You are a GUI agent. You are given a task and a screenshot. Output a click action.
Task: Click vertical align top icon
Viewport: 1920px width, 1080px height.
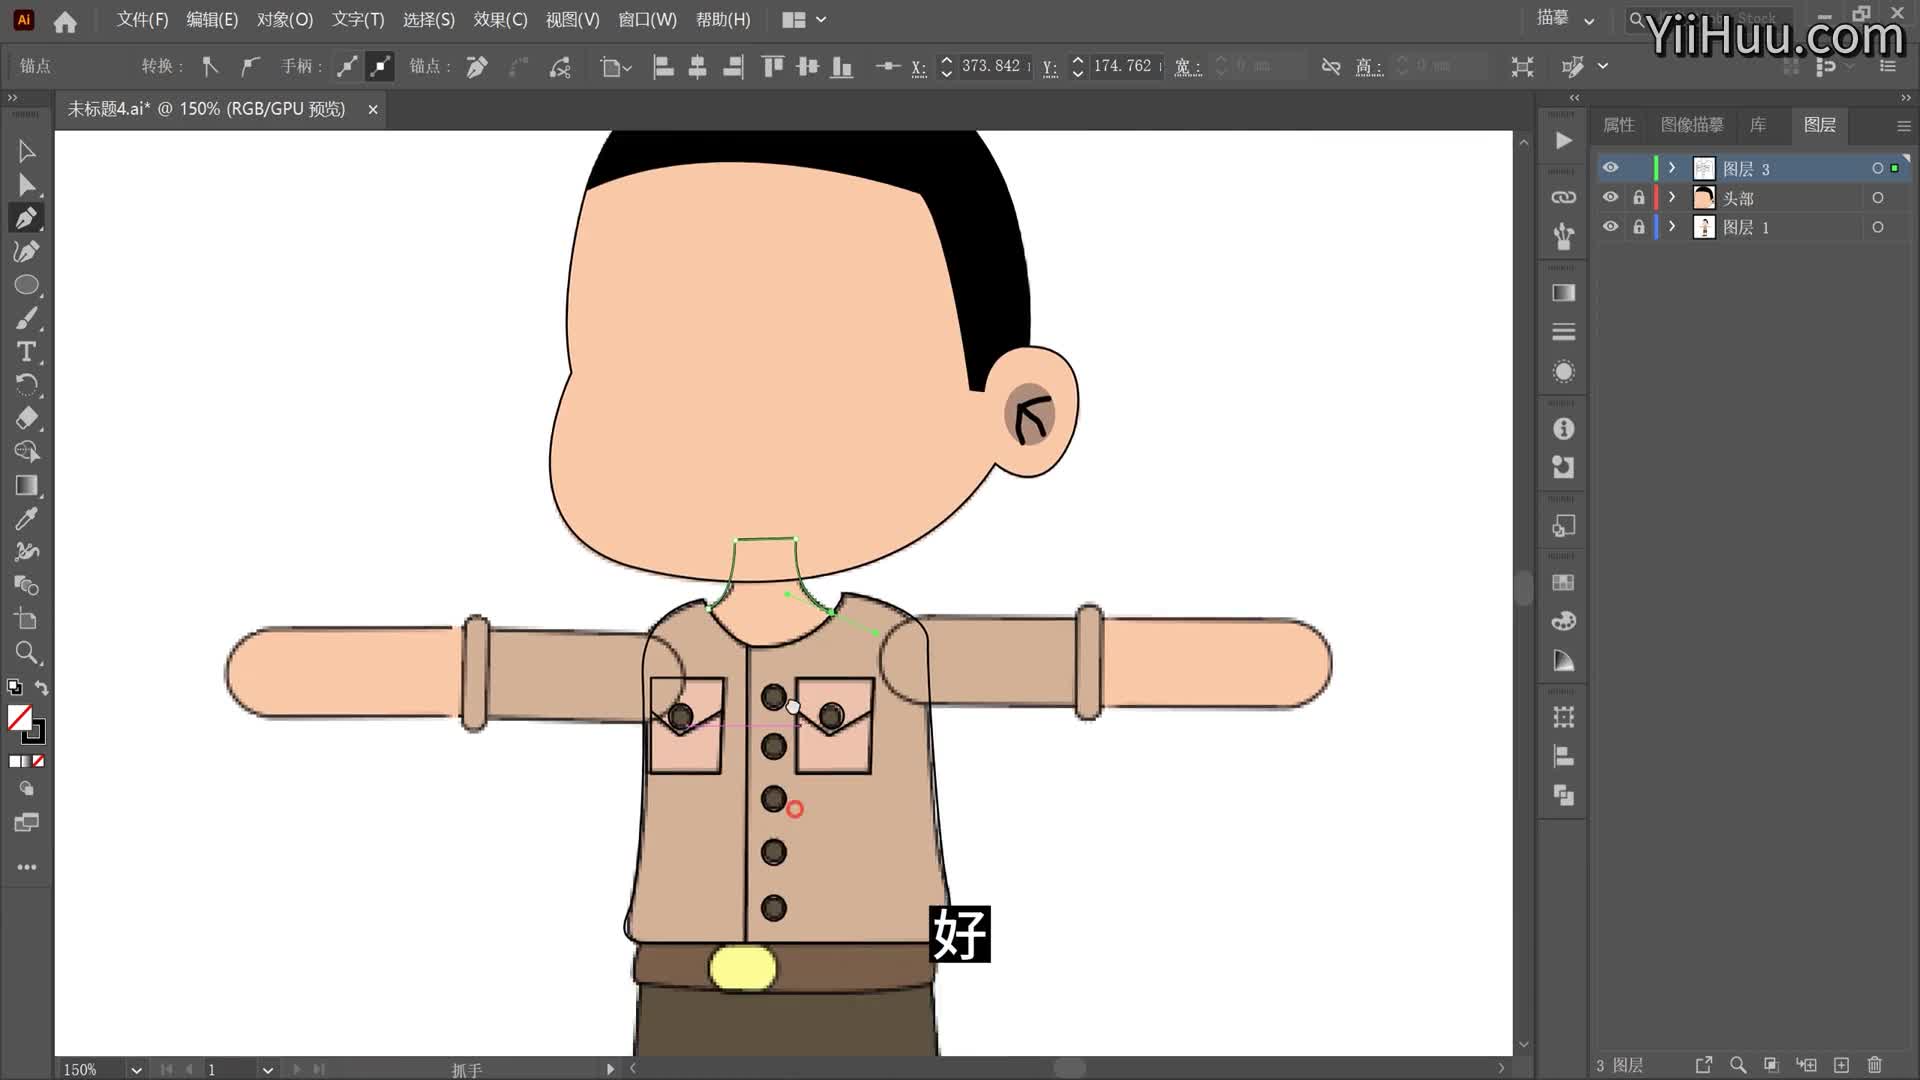point(772,67)
